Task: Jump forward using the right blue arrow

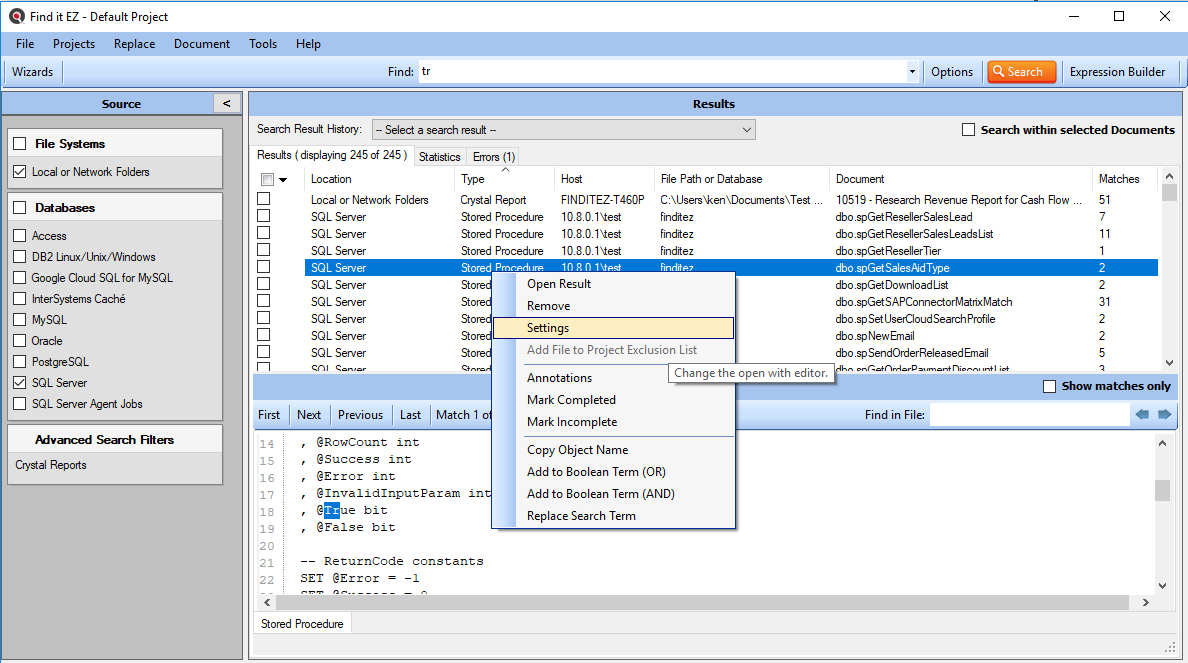Action: (1163, 414)
